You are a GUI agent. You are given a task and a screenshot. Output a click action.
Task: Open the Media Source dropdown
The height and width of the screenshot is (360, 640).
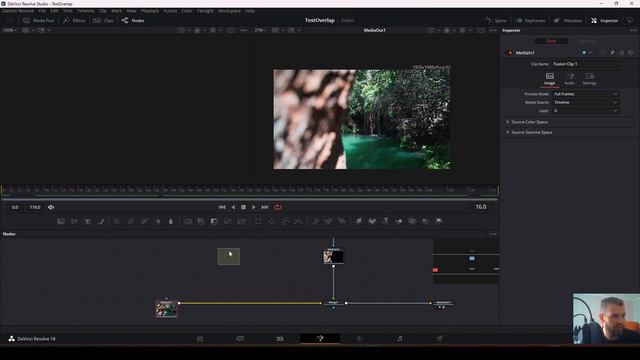pos(585,102)
